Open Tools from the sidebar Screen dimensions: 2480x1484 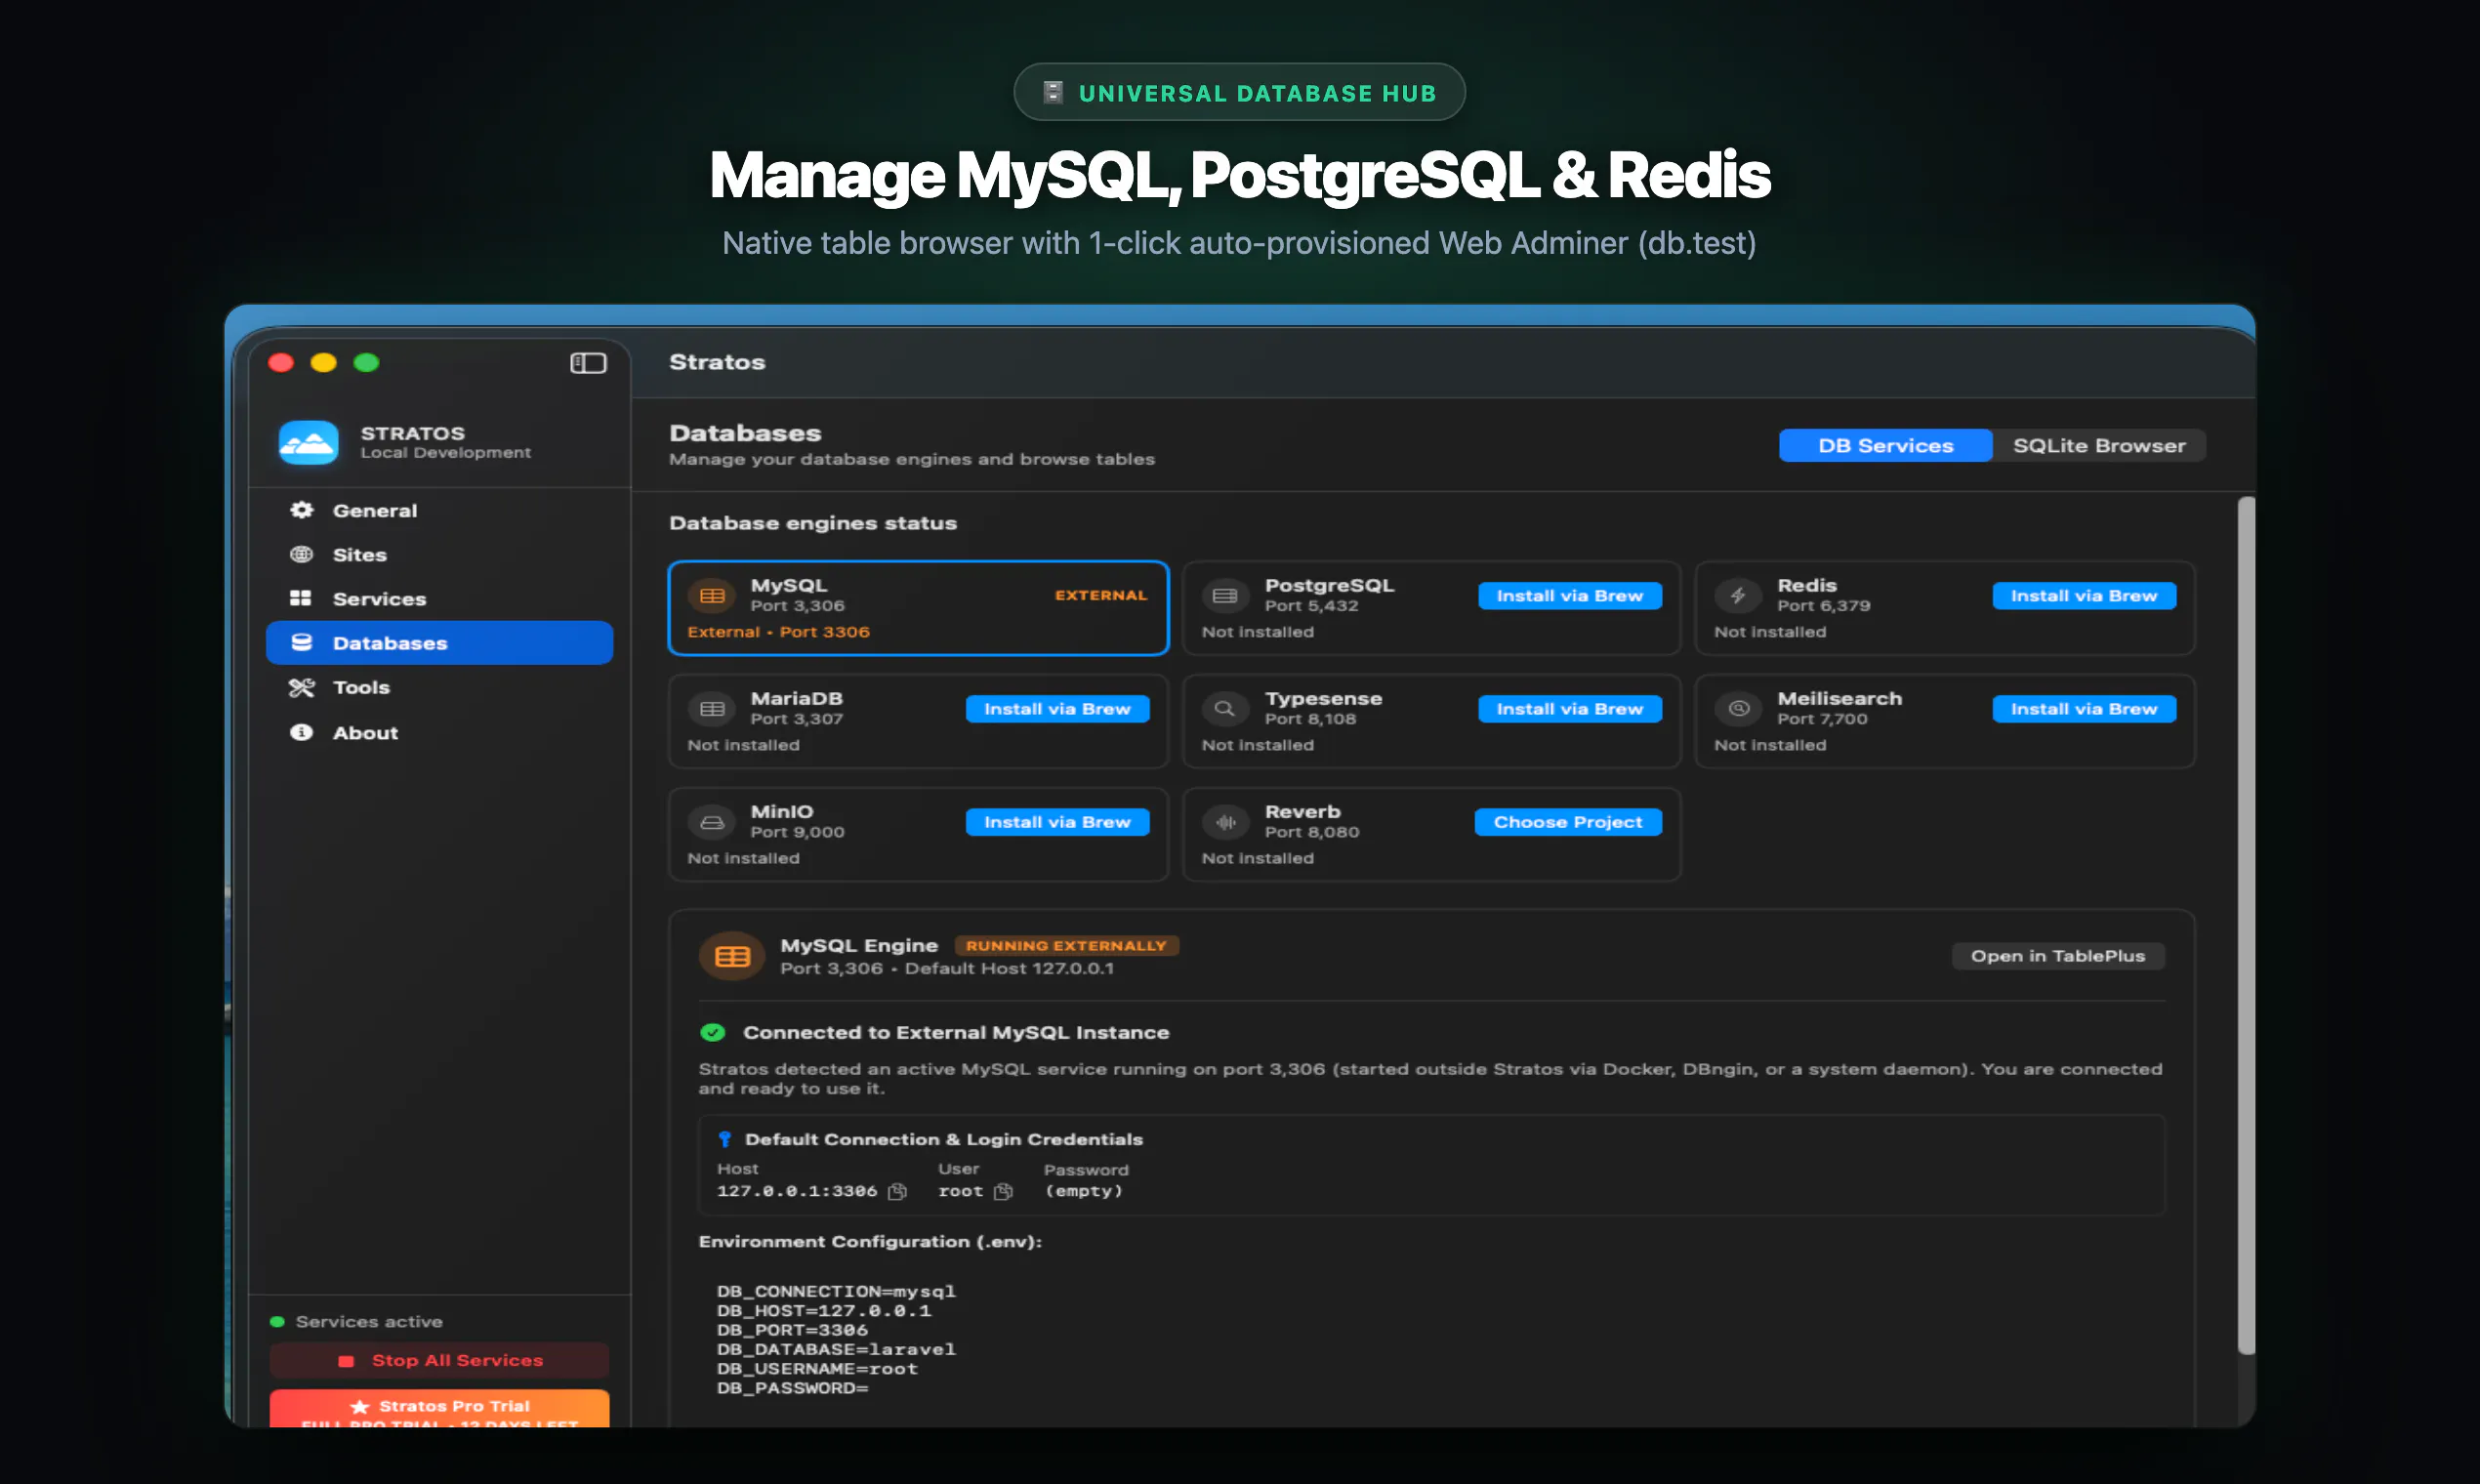[x=439, y=687]
